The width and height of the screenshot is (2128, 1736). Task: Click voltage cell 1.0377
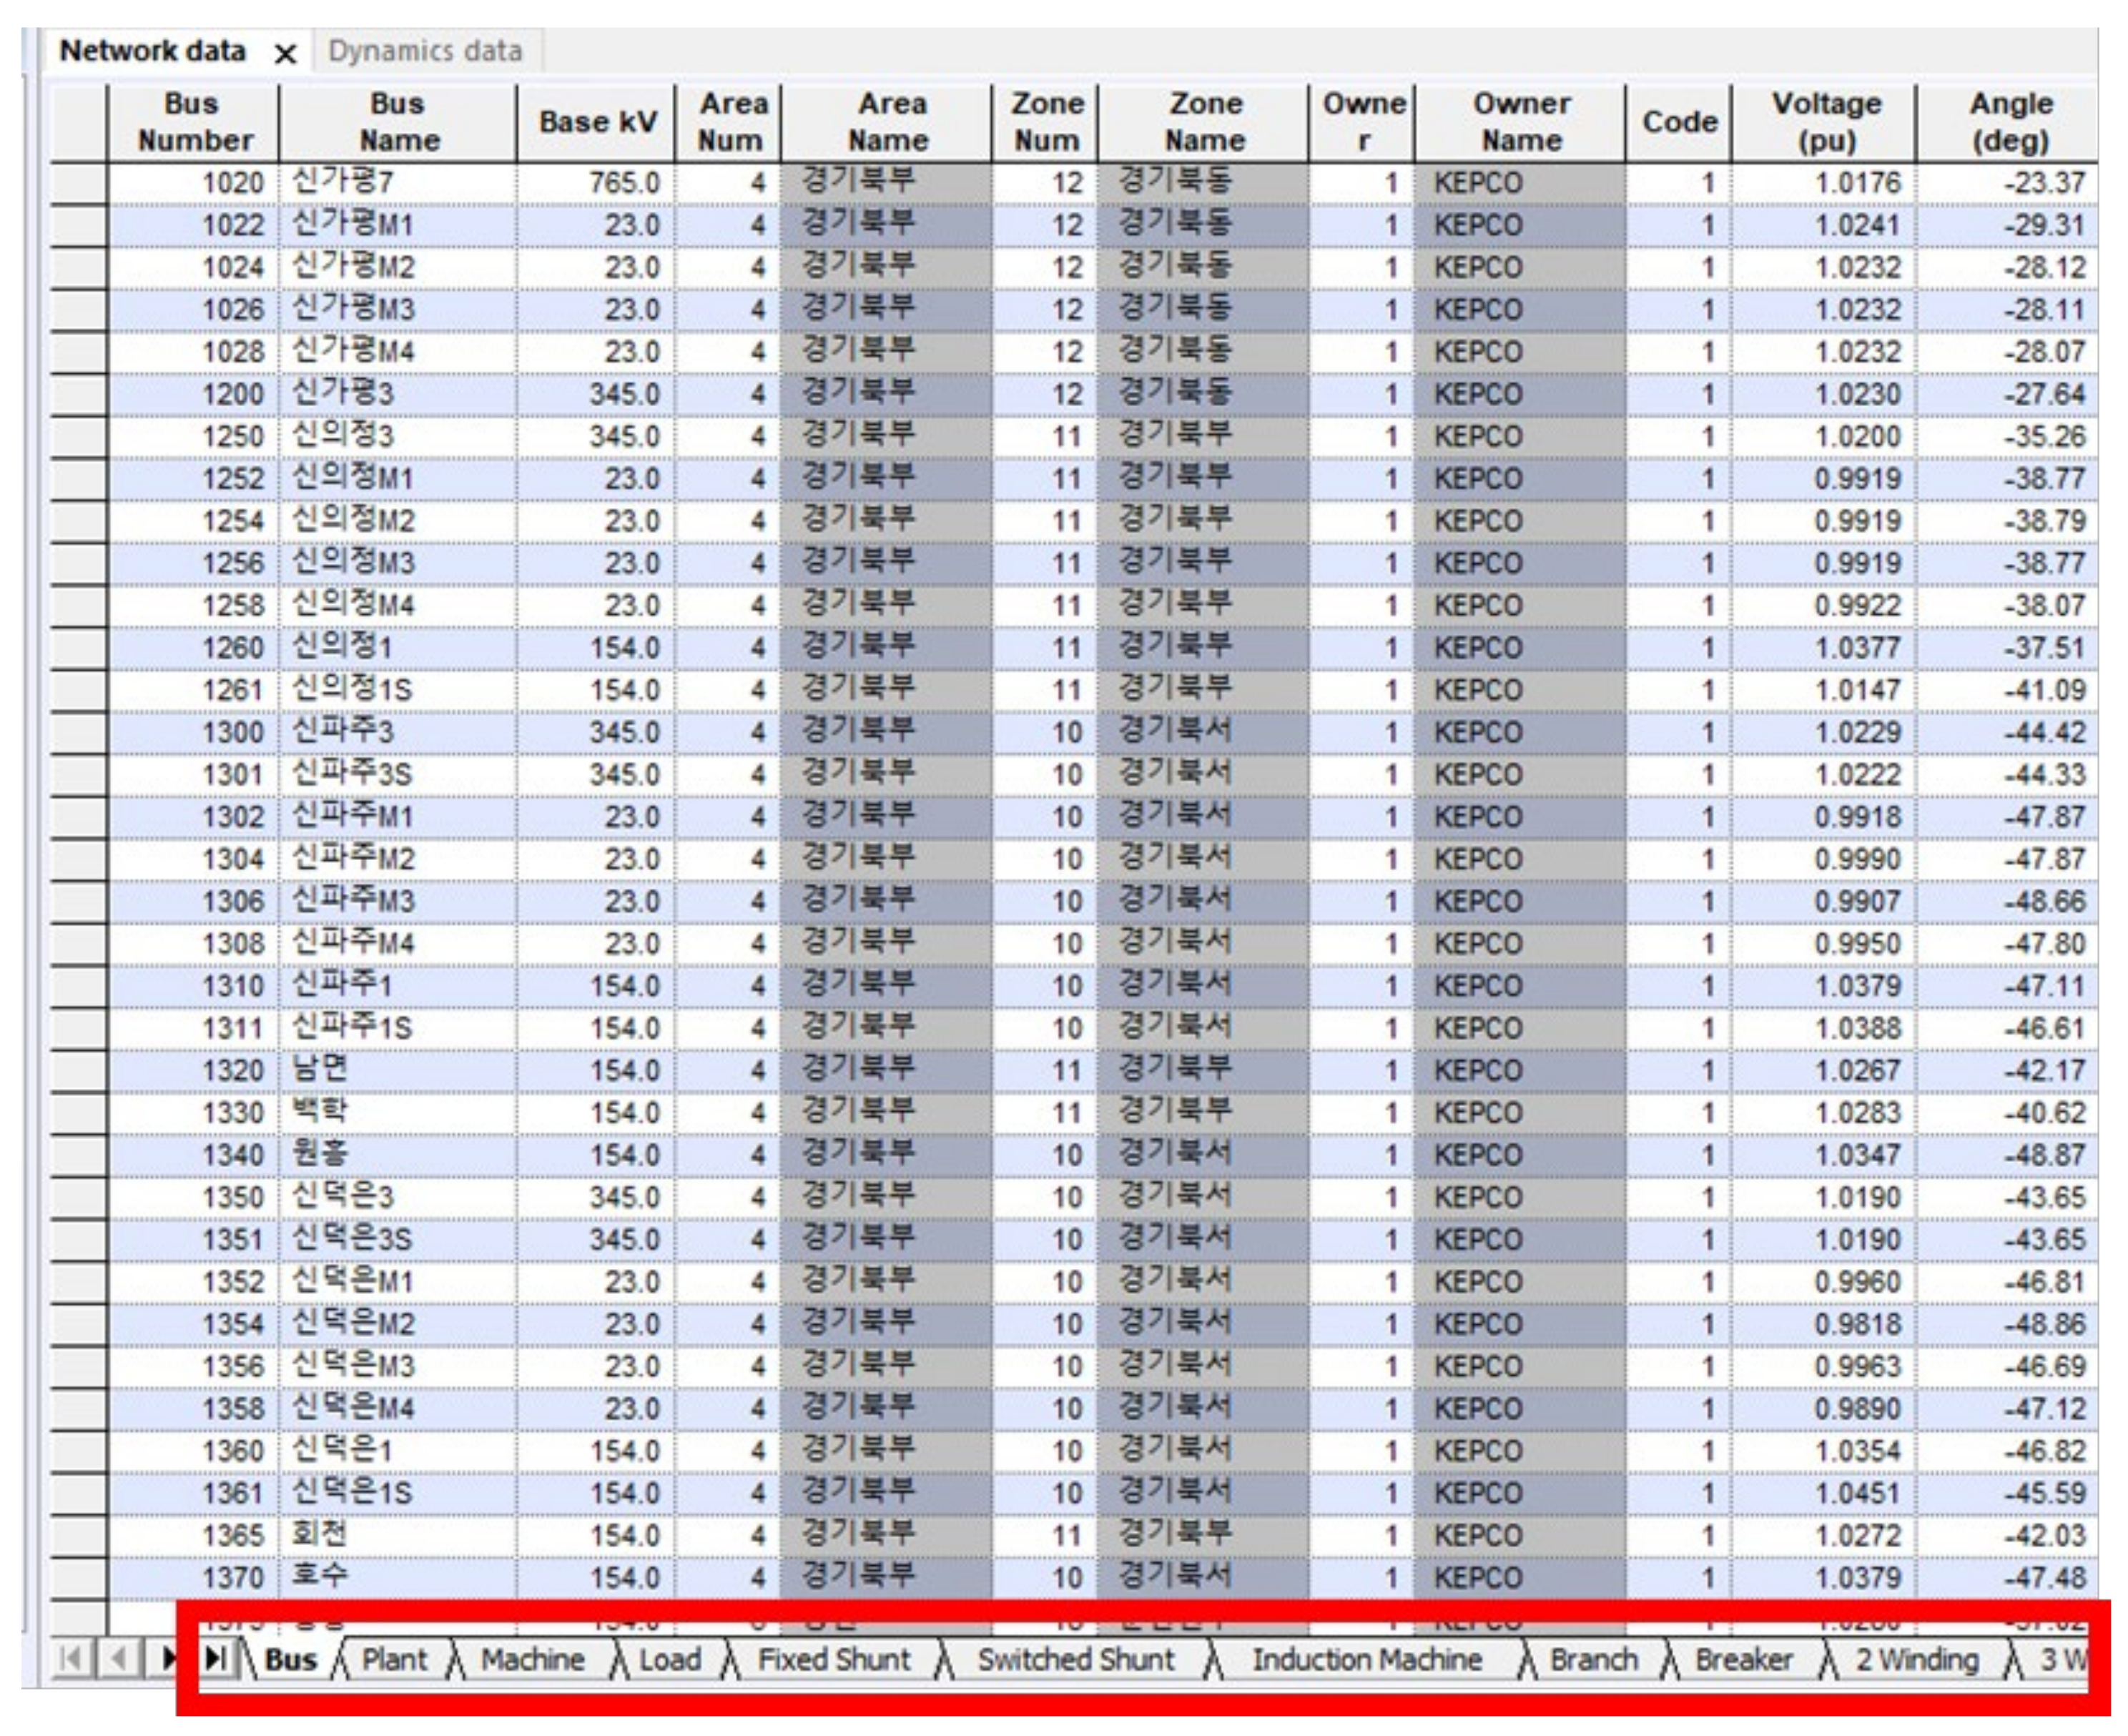pos(1825,648)
